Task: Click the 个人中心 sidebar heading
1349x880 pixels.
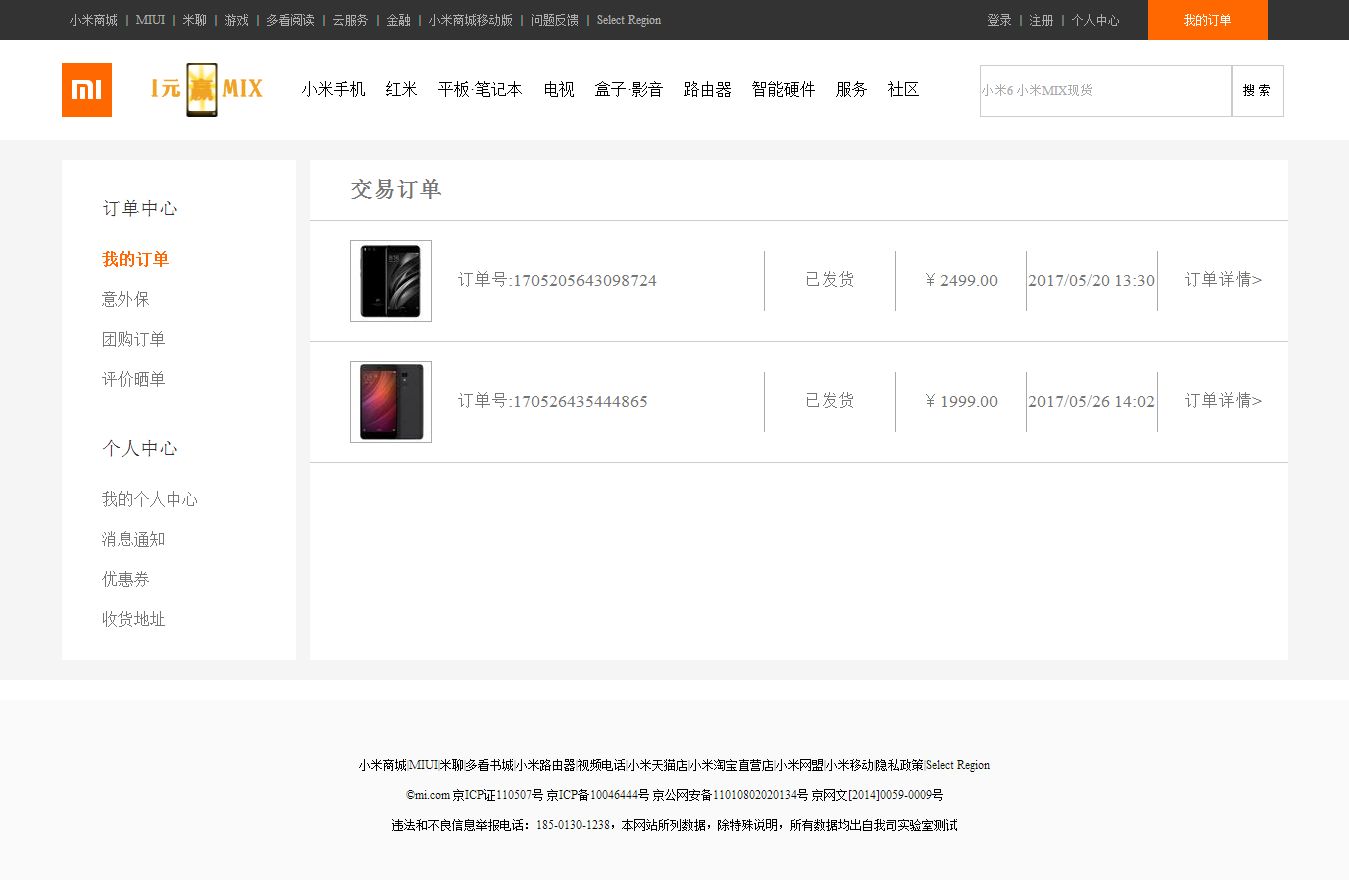Action: [140, 448]
